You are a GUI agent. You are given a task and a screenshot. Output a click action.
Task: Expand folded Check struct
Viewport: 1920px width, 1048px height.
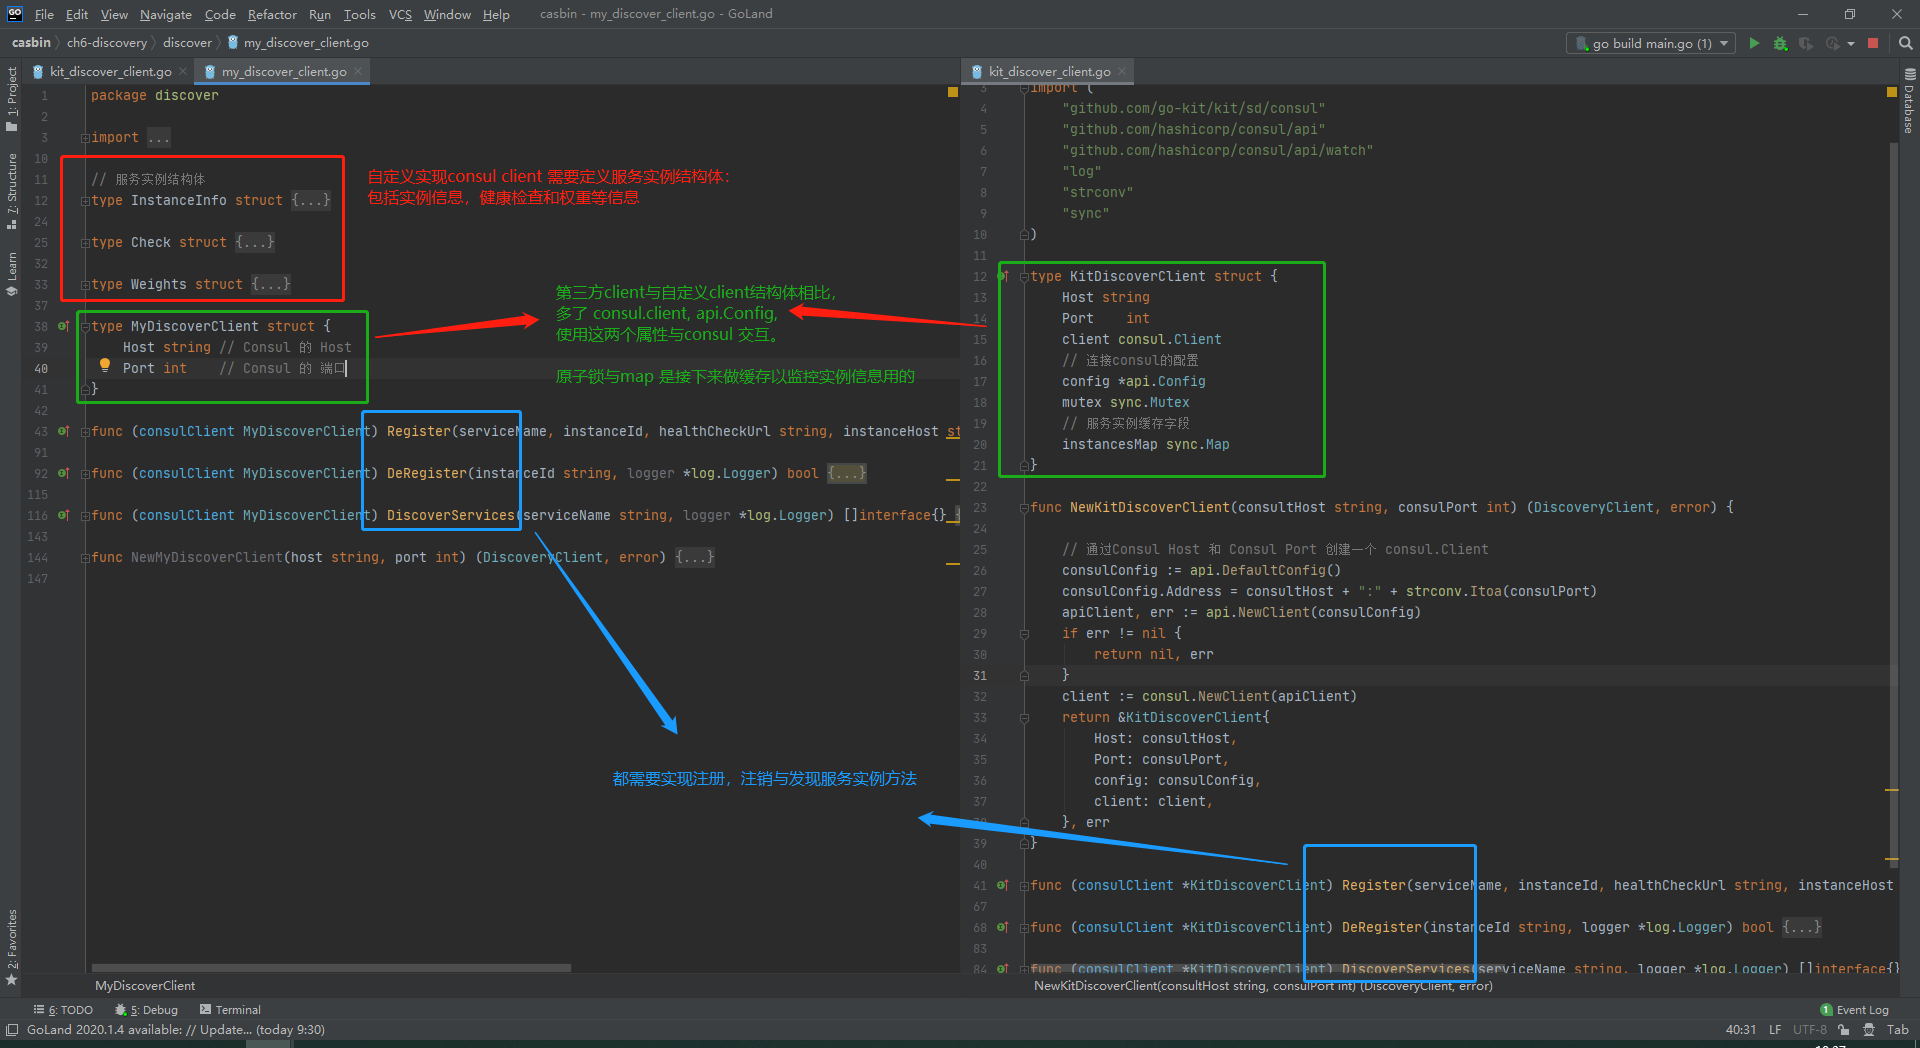point(255,242)
